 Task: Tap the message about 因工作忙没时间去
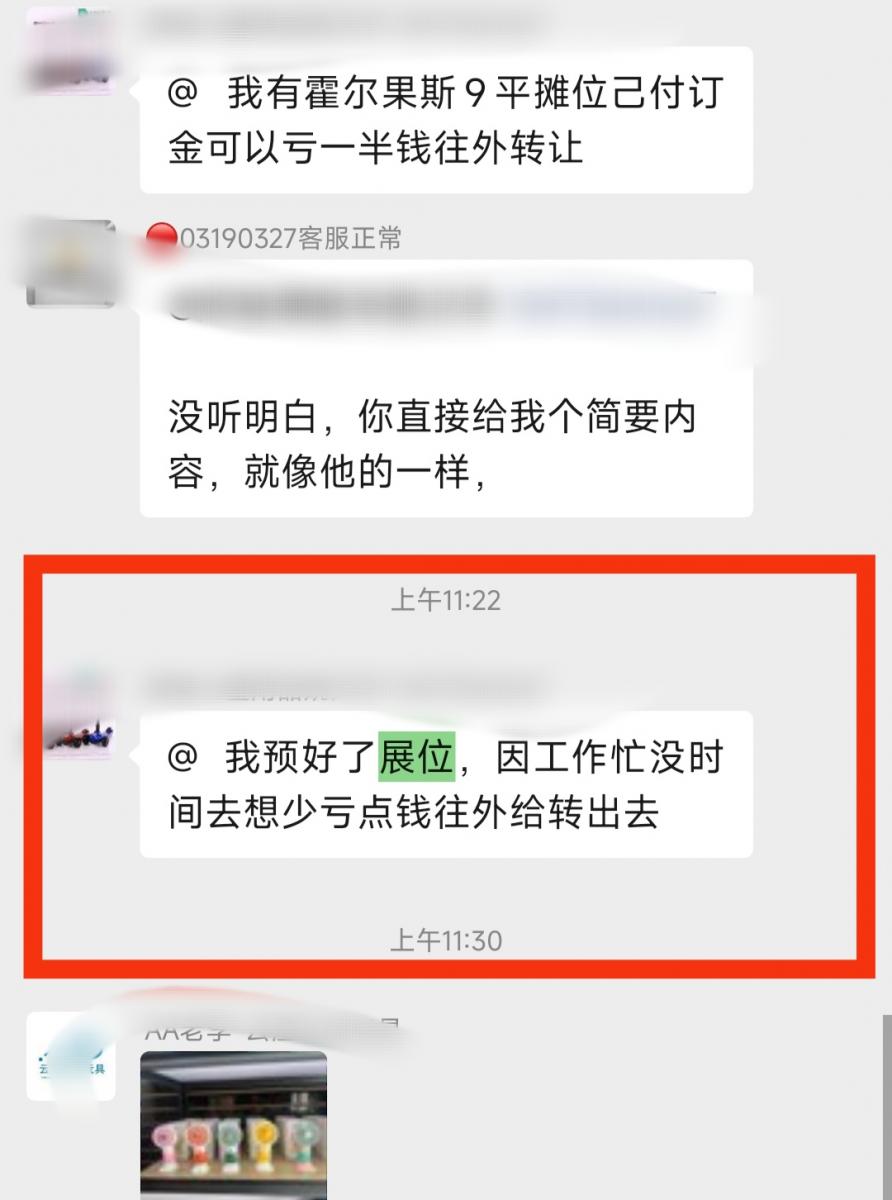(x=446, y=784)
